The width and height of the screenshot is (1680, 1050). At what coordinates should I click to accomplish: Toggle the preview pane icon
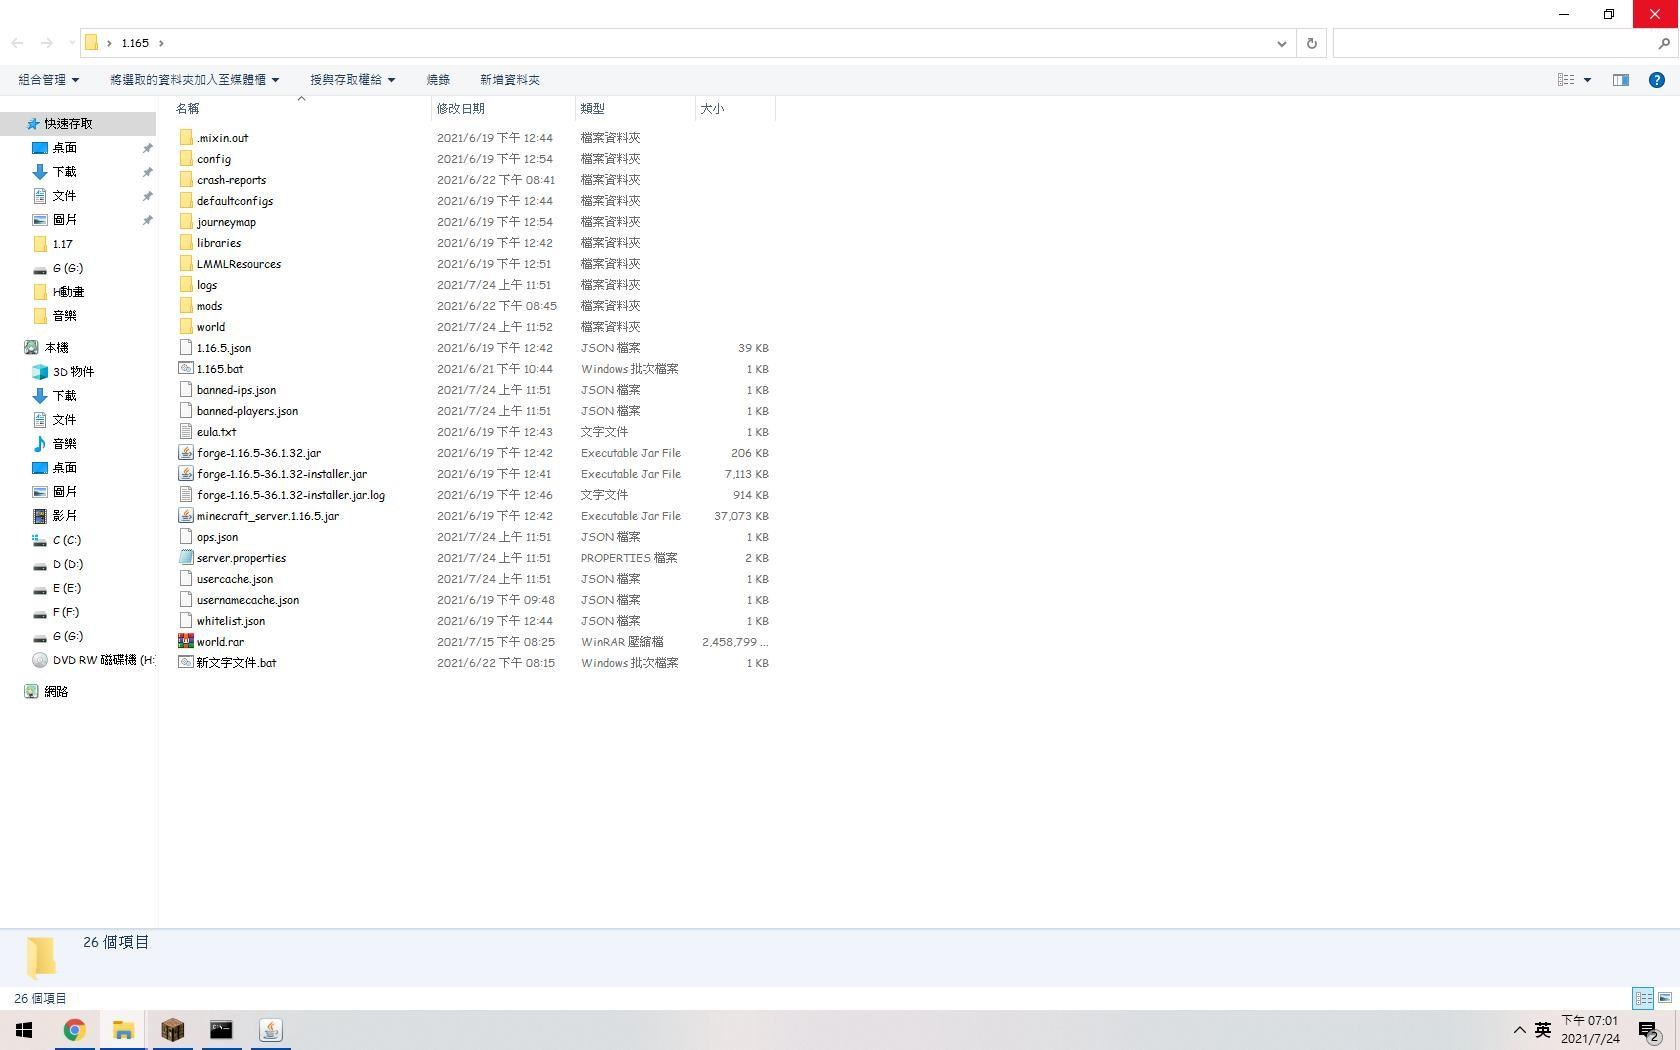pos(1620,80)
